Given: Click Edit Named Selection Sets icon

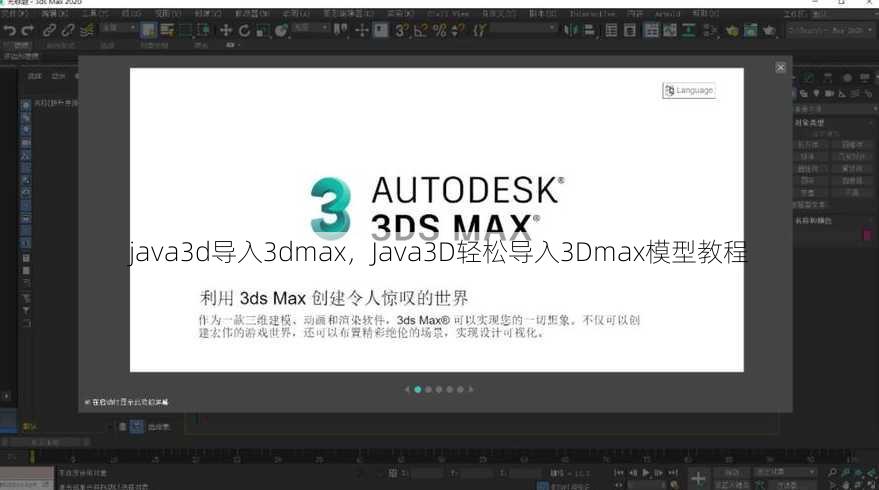Looking at the screenshot, I should click(479, 30).
